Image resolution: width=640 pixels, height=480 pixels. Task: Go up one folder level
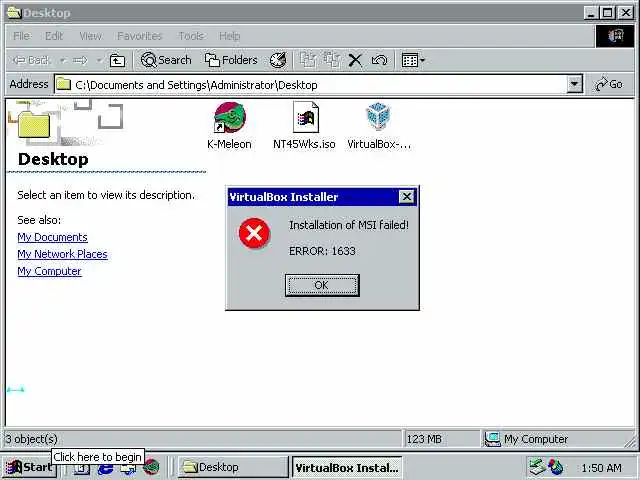tap(118, 60)
